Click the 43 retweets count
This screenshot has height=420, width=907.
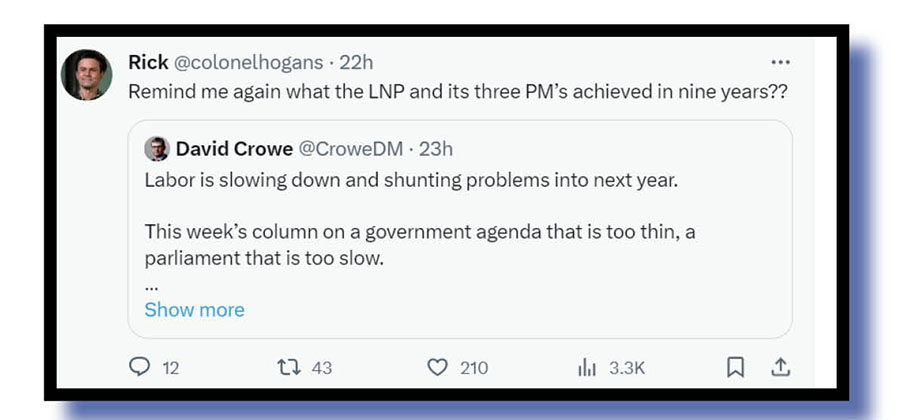pyautogui.click(x=321, y=368)
